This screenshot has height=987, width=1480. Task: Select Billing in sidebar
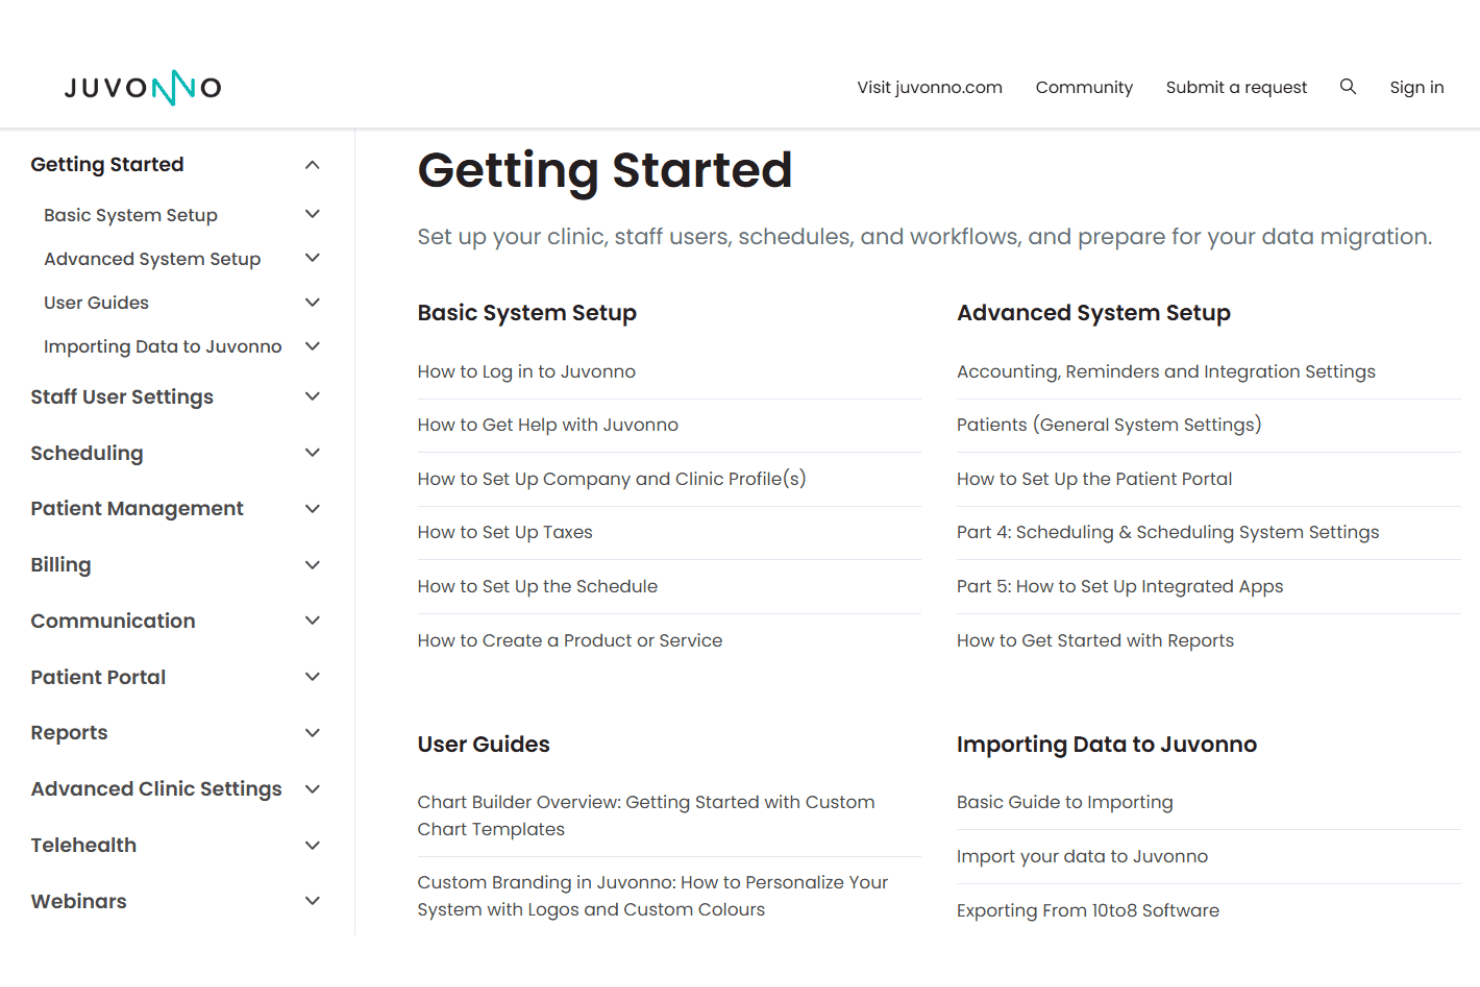click(x=60, y=565)
